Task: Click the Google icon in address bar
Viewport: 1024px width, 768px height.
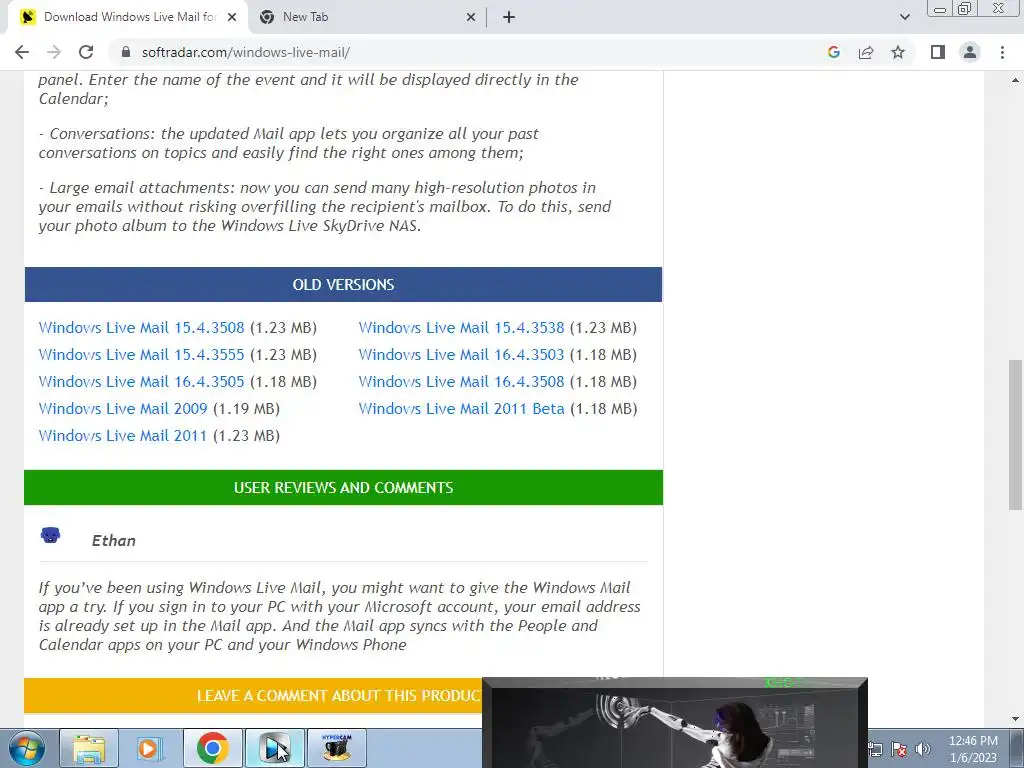Action: [x=833, y=52]
